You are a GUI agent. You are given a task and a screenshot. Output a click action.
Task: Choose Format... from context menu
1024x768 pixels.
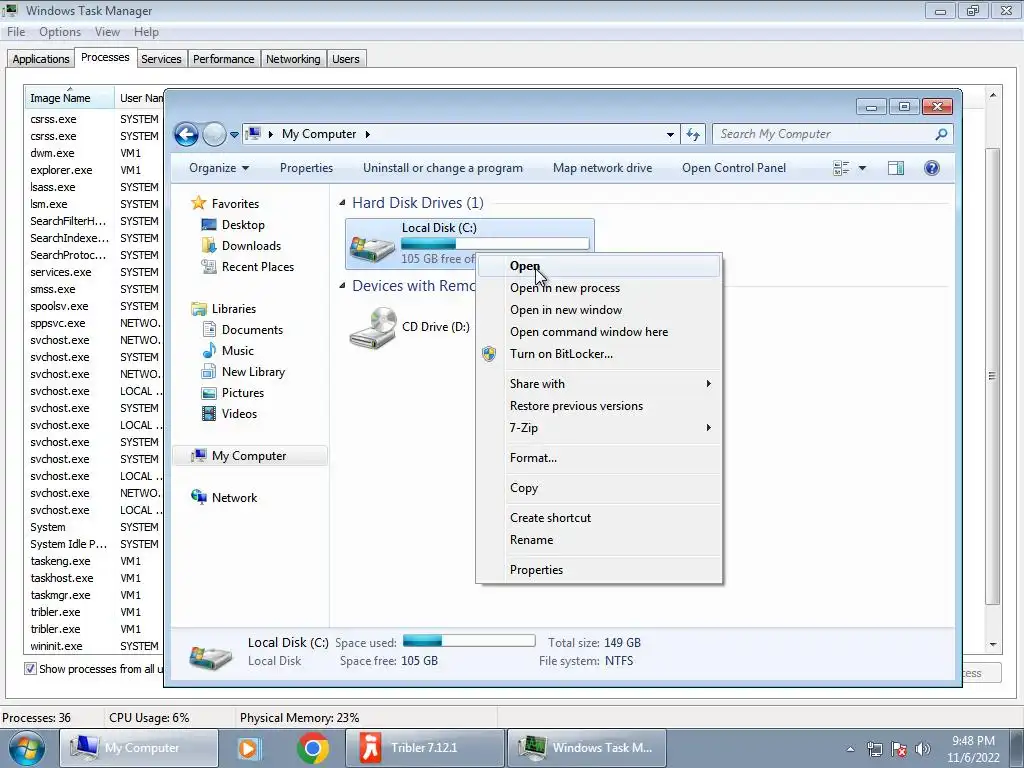point(599,458)
